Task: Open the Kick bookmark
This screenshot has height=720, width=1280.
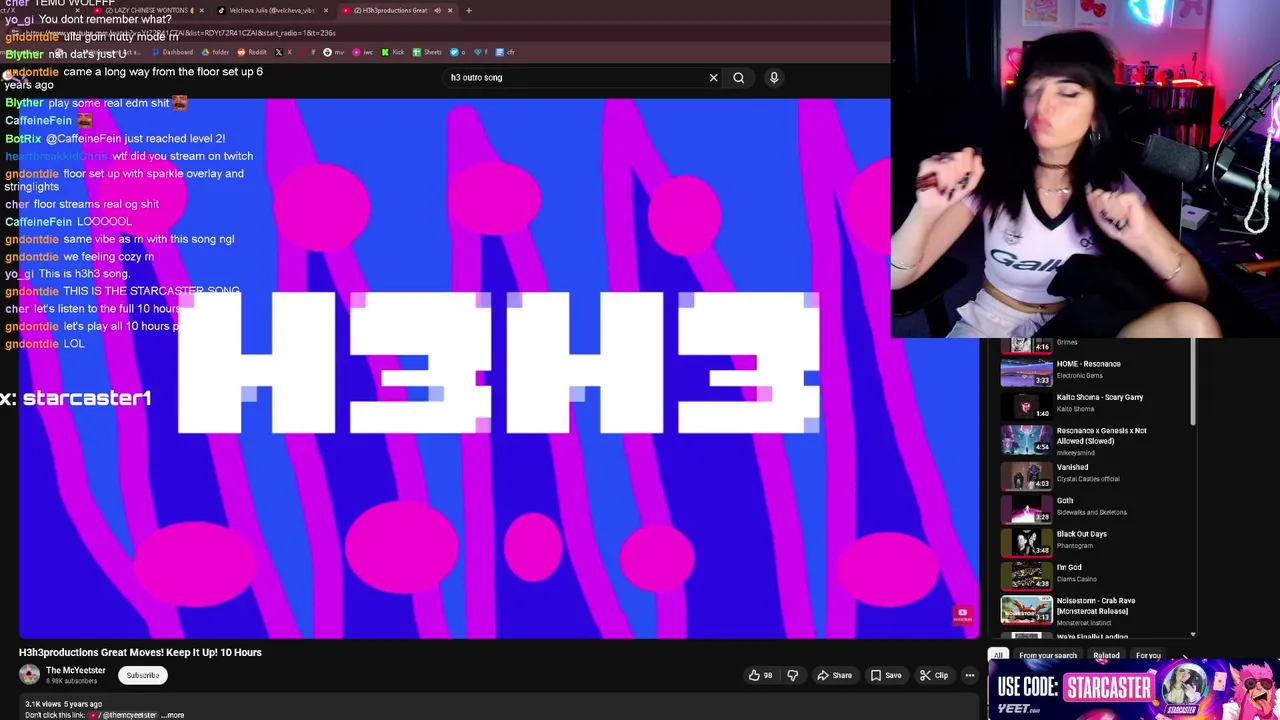Action: 392,52
